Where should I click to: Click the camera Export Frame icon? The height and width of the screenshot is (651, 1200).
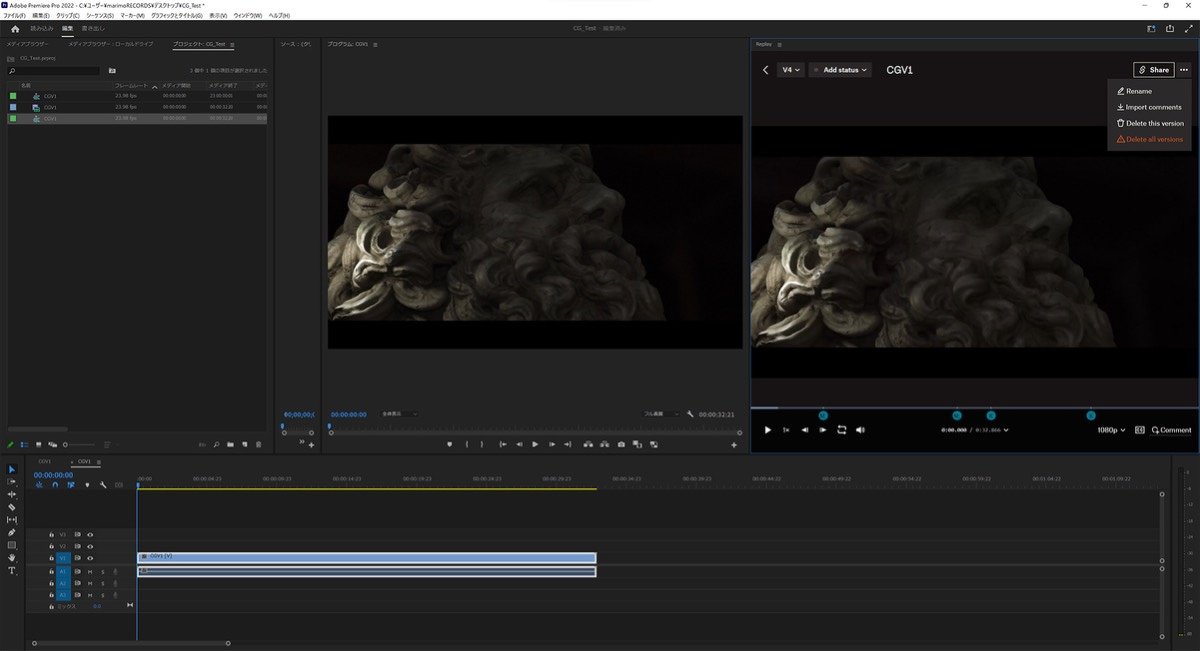pyautogui.click(x=621, y=444)
